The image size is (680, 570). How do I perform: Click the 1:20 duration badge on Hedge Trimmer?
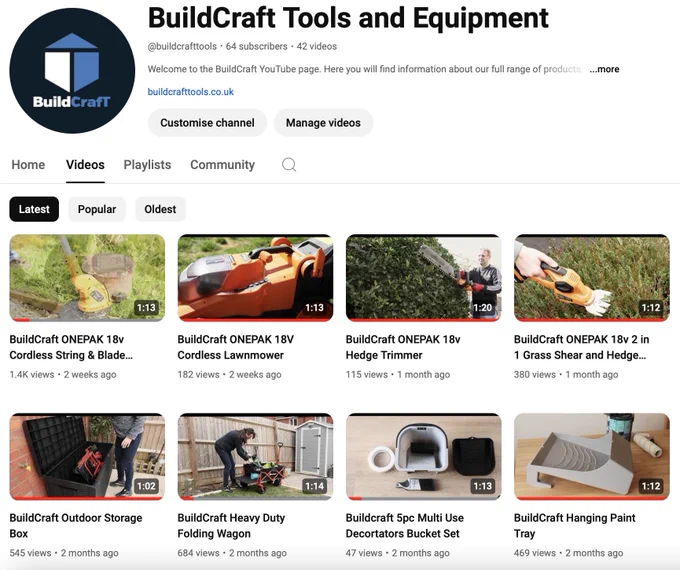(482, 308)
